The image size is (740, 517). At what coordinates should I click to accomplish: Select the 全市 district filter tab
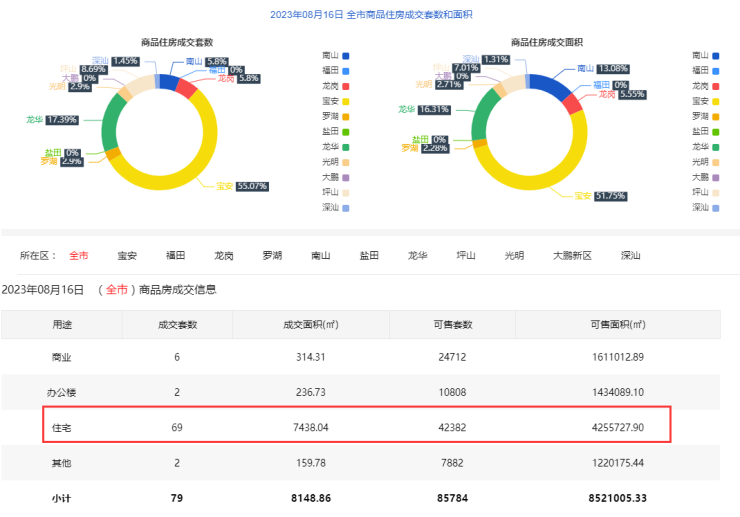pos(78,256)
